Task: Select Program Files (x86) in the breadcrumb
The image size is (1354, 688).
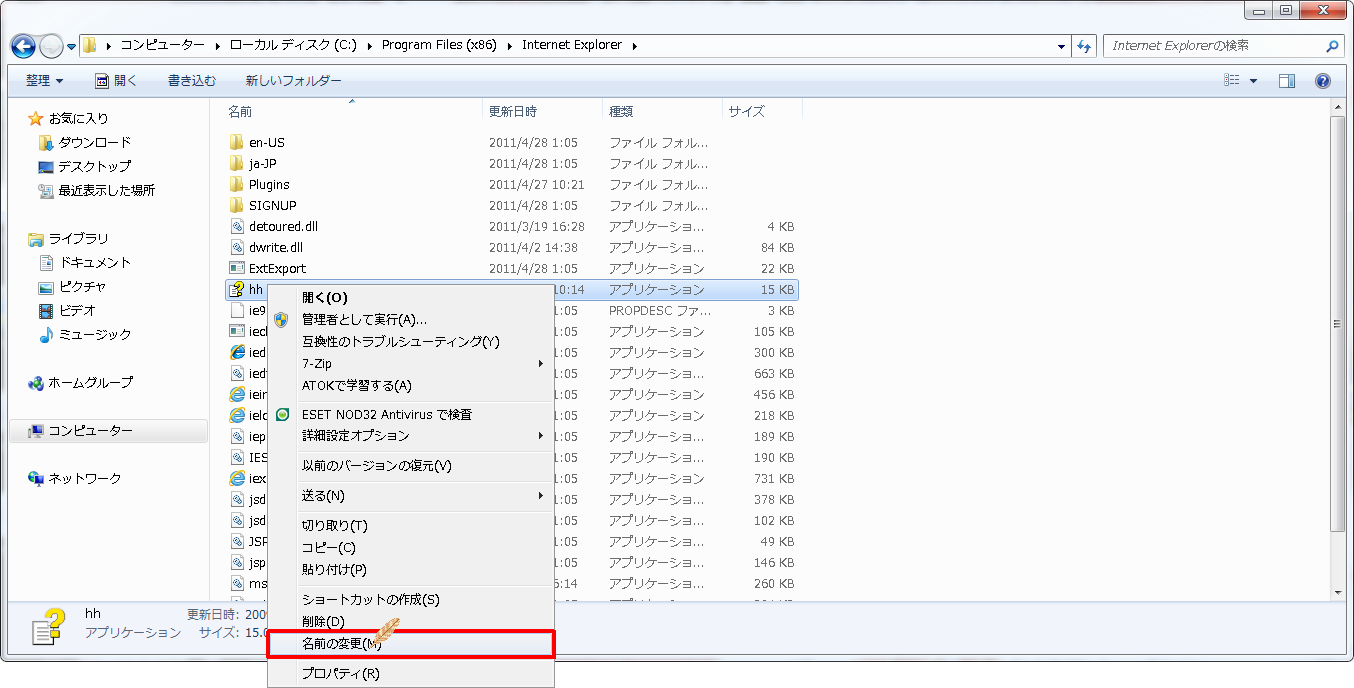Action: 439,45
